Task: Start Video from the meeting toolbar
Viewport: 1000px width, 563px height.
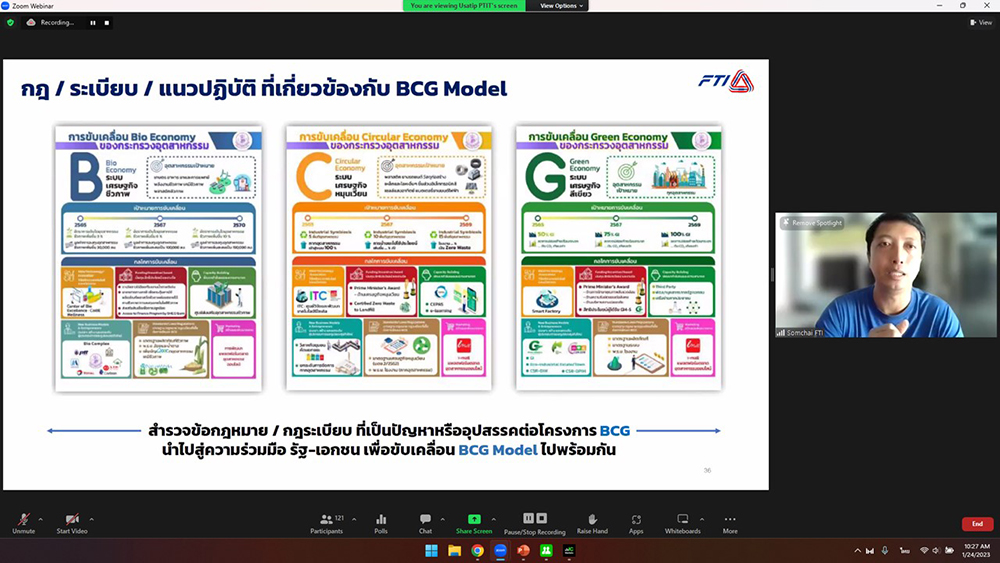Action: [x=72, y=521]
